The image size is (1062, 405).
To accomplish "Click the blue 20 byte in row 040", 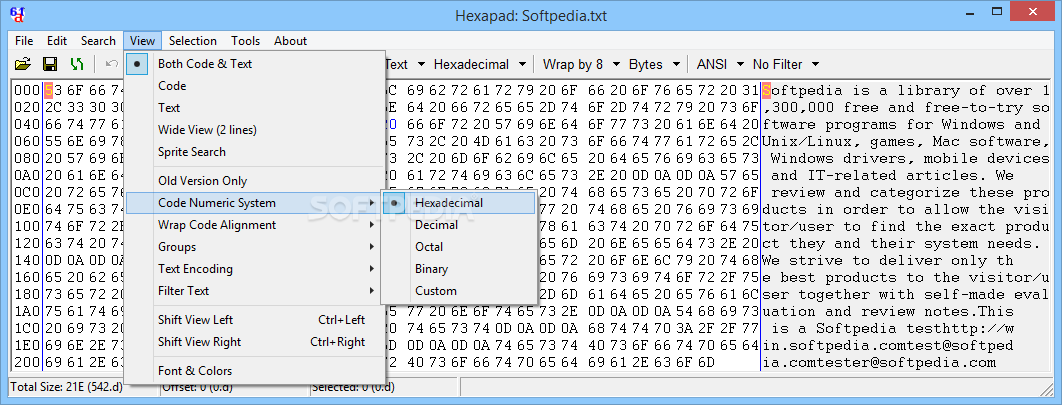I will 391,124.
